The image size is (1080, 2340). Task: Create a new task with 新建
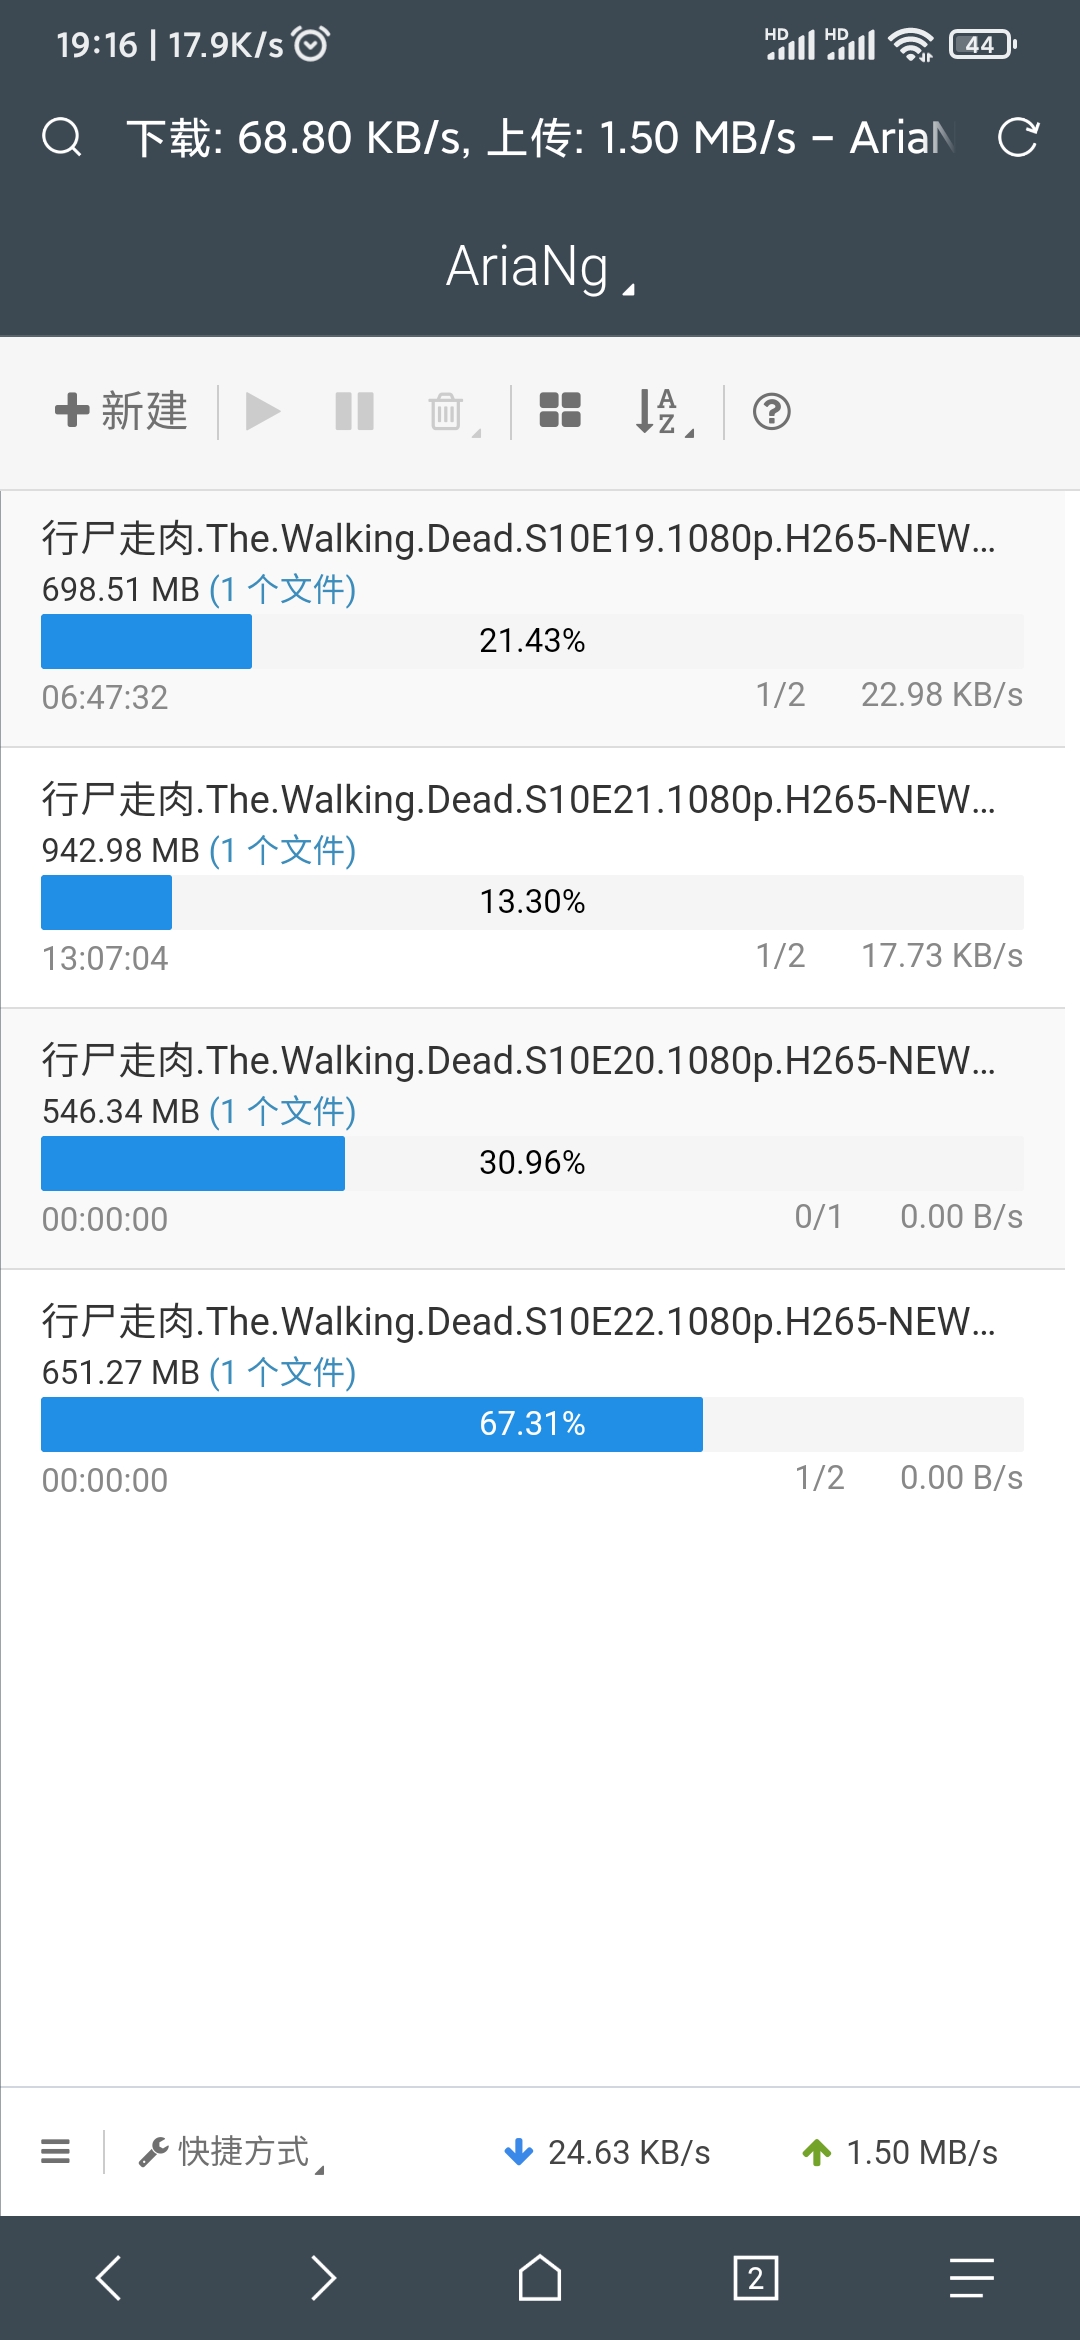tap(121, 411)
